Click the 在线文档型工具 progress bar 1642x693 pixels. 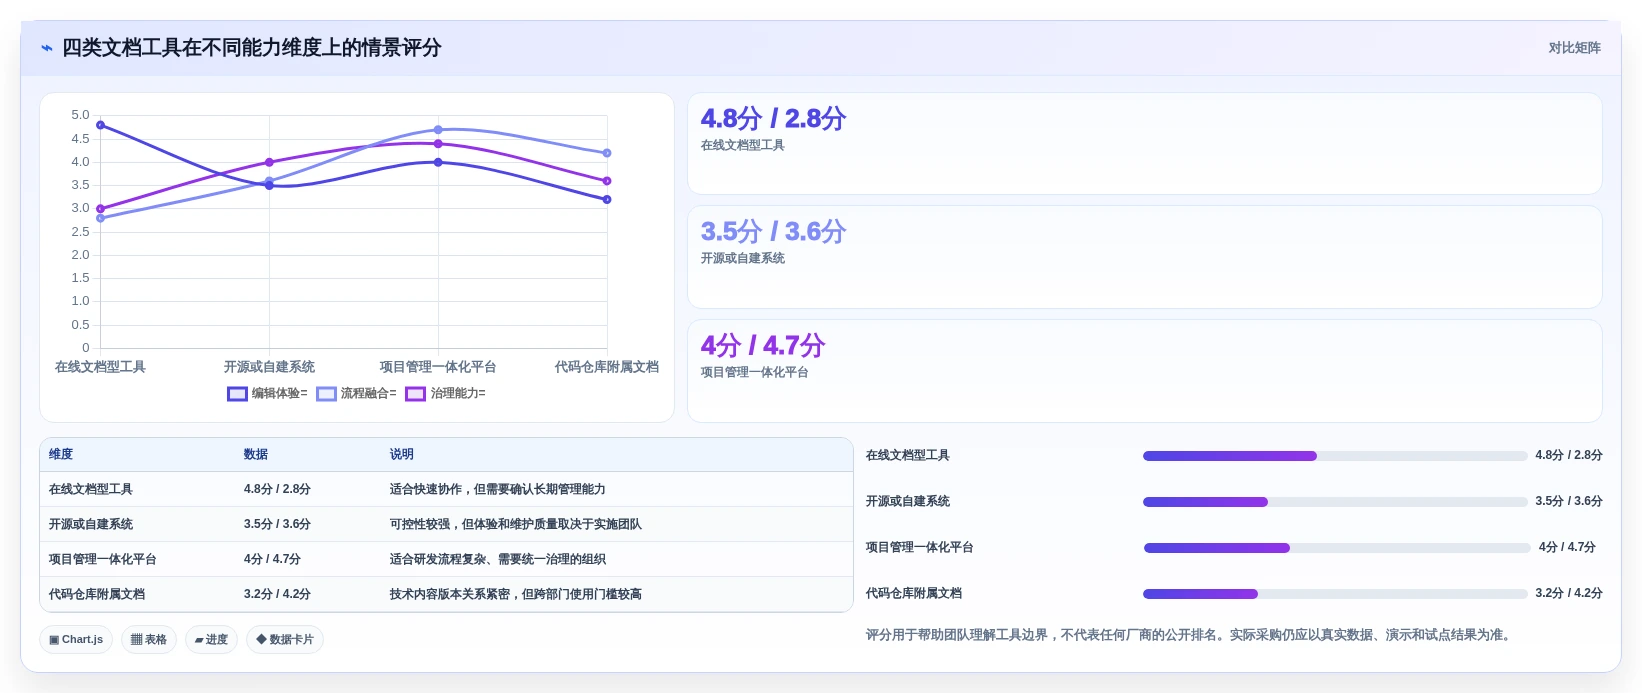1335,456
